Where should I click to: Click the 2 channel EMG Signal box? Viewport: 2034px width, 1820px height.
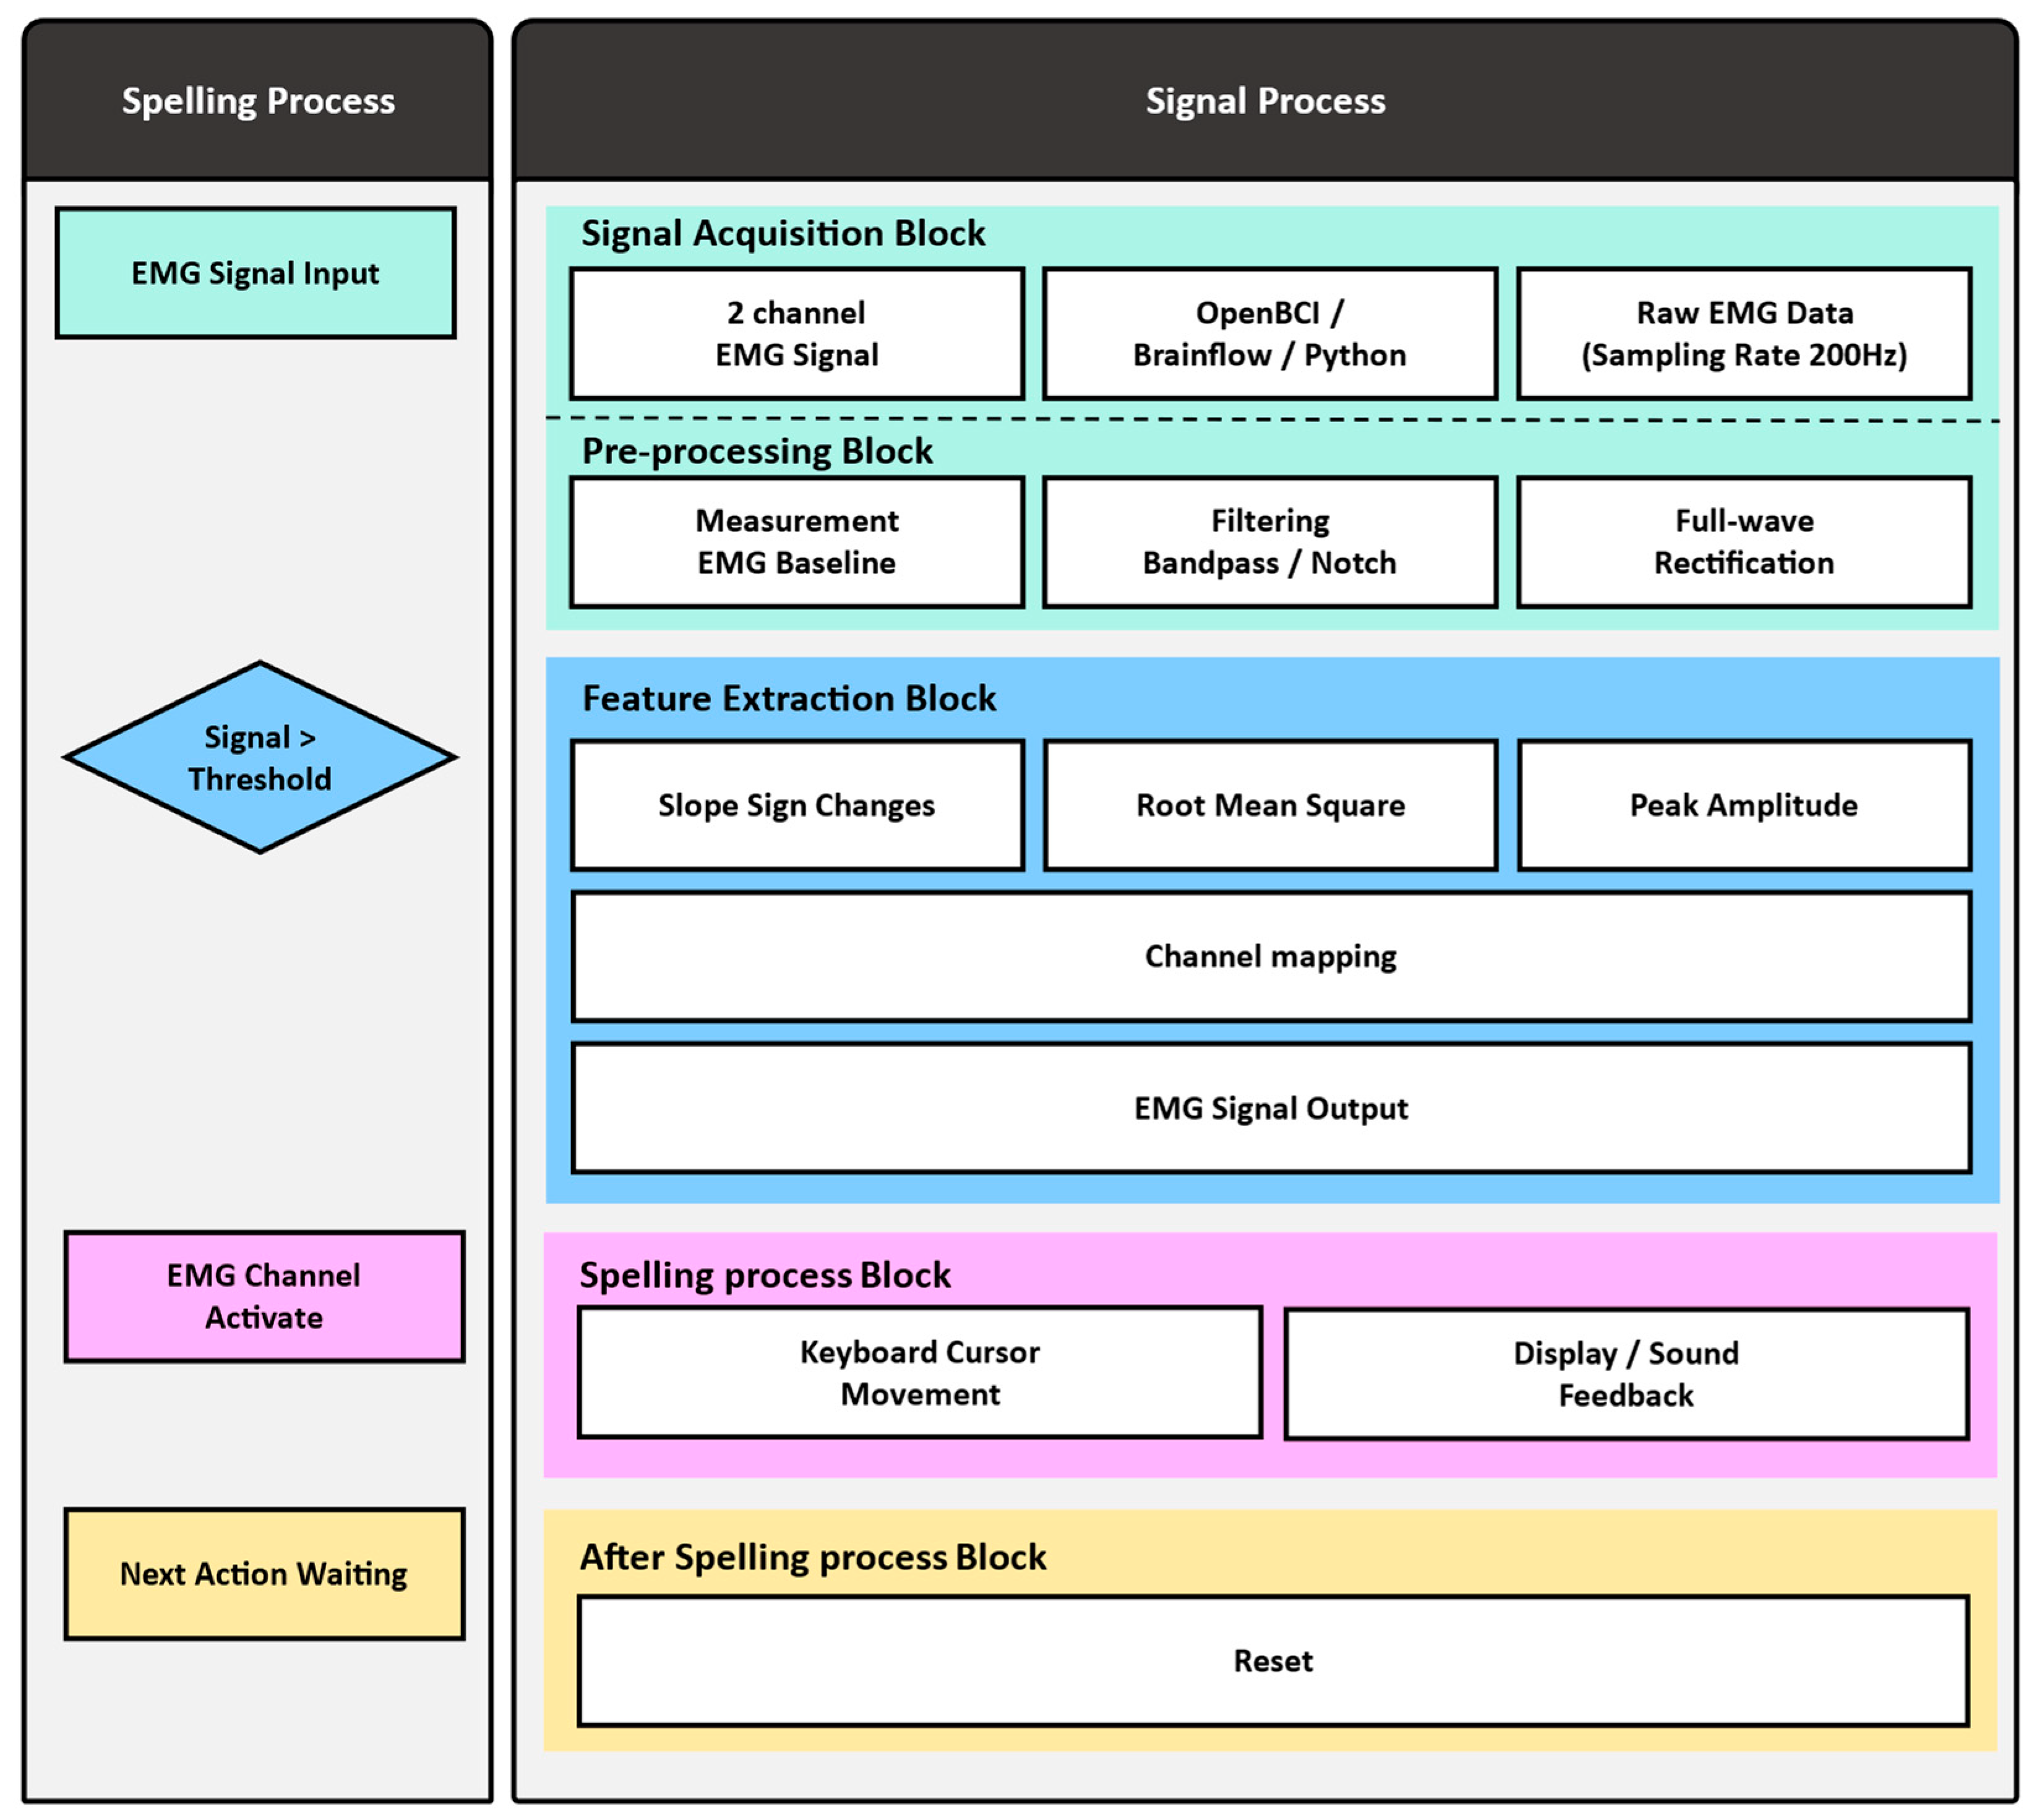[797, 333]
